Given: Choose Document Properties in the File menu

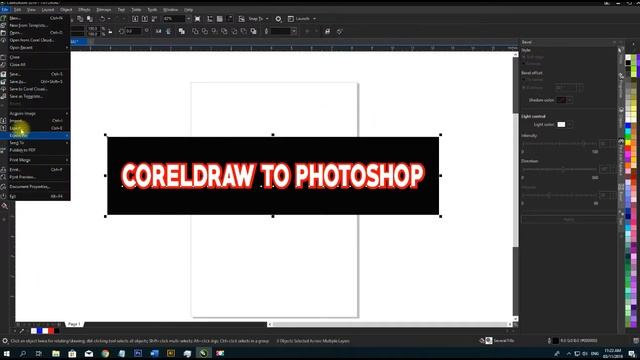Looking at the screenshot, I should [x=35, y=187].
